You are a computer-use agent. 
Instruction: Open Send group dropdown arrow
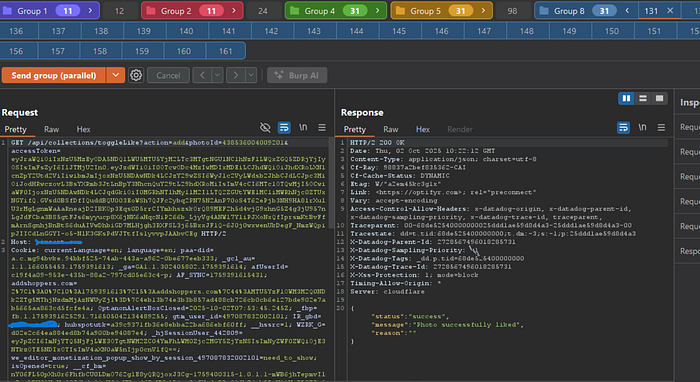coord(116,75)
